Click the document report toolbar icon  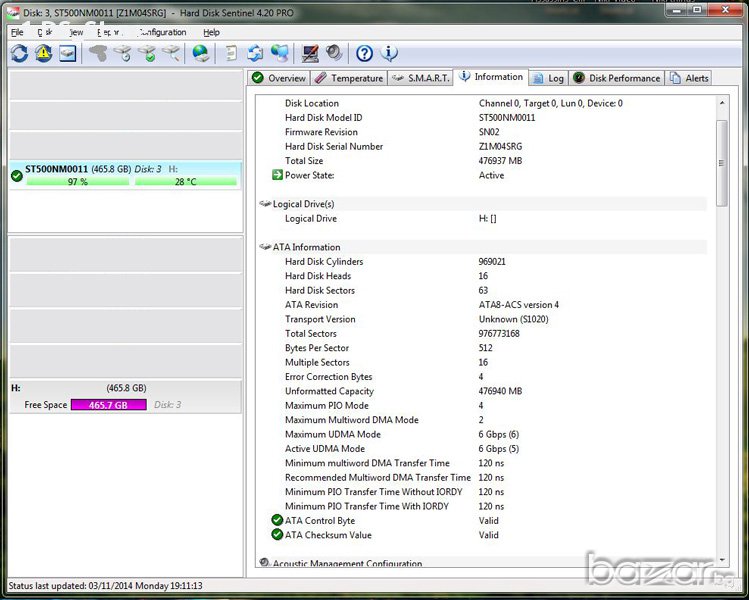coord(231,54)
